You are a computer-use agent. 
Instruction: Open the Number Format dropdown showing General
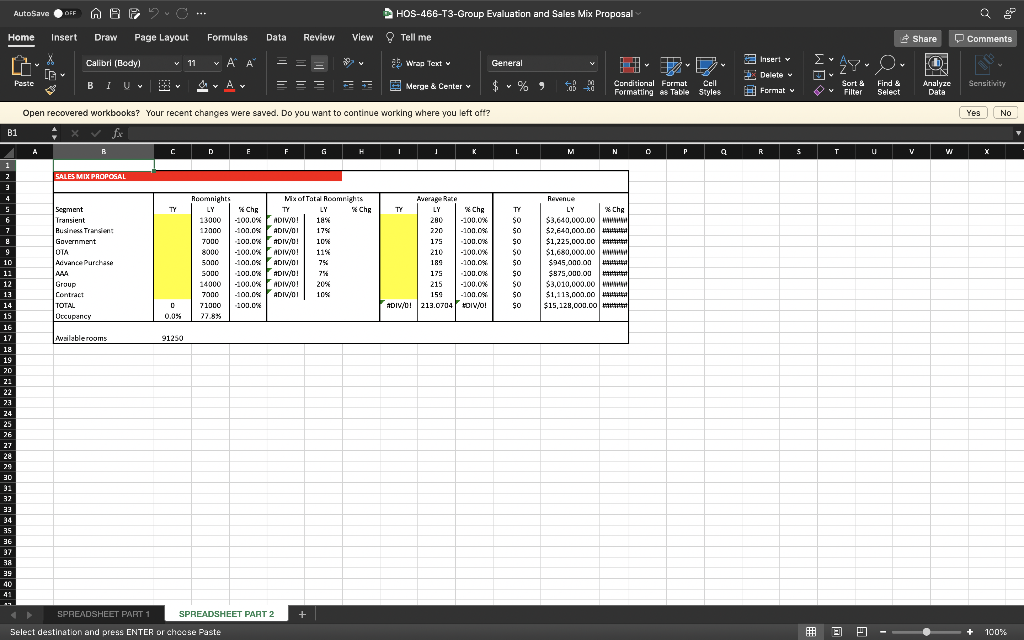(x=541, y=62)
